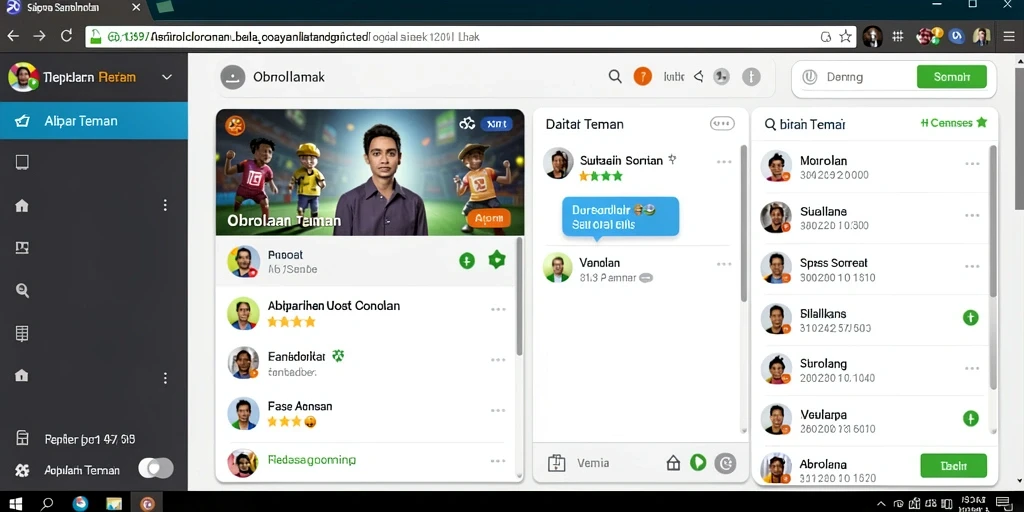Screen dimensions: 1024x512
Task: Open the Daitat Teman options pill
Action: coord(722,123)
